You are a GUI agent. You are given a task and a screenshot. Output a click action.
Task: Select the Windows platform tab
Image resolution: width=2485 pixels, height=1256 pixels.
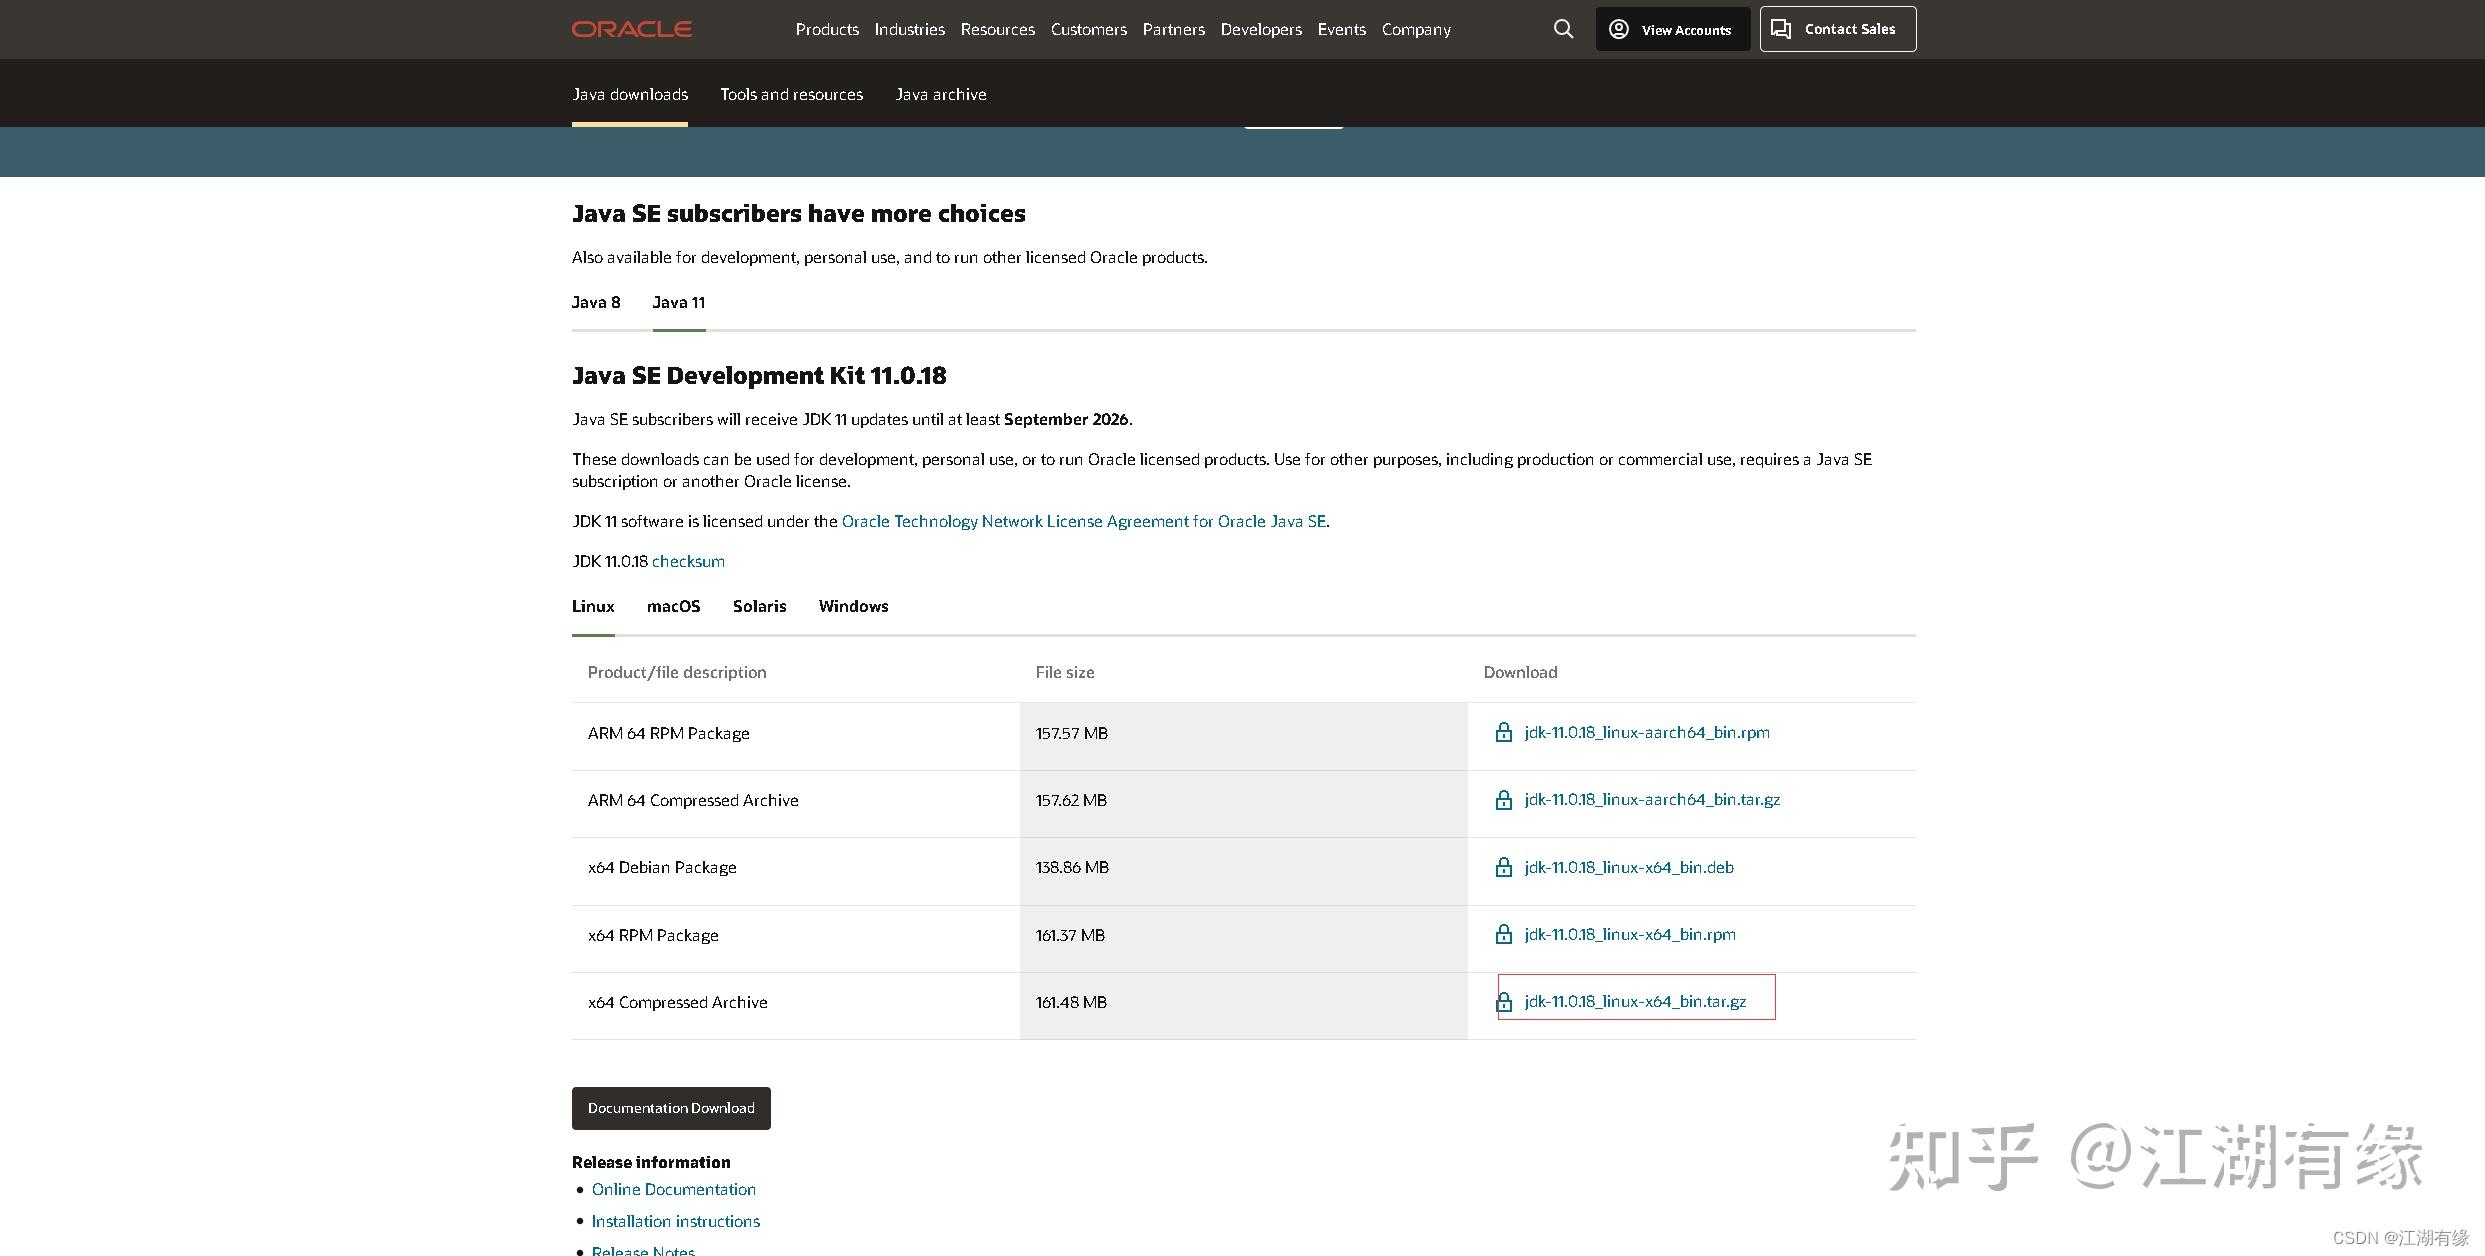click(853, 606)
